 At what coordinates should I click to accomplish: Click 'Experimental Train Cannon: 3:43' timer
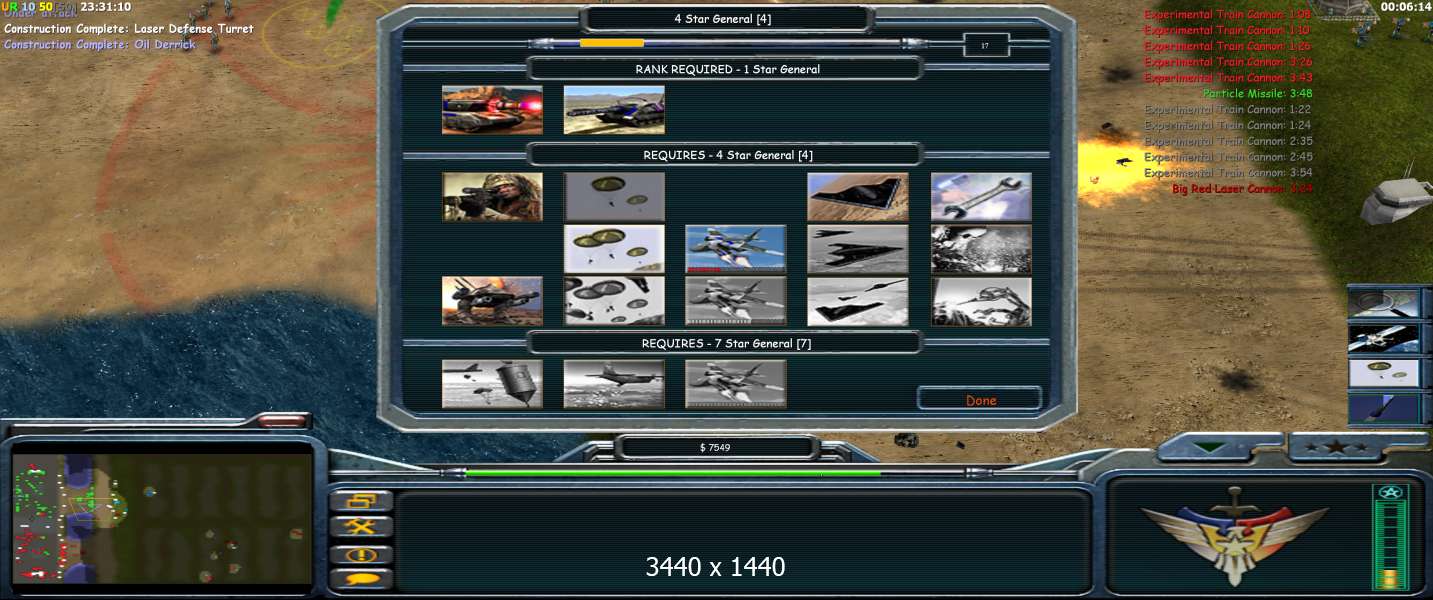[x=1228, y=78]
